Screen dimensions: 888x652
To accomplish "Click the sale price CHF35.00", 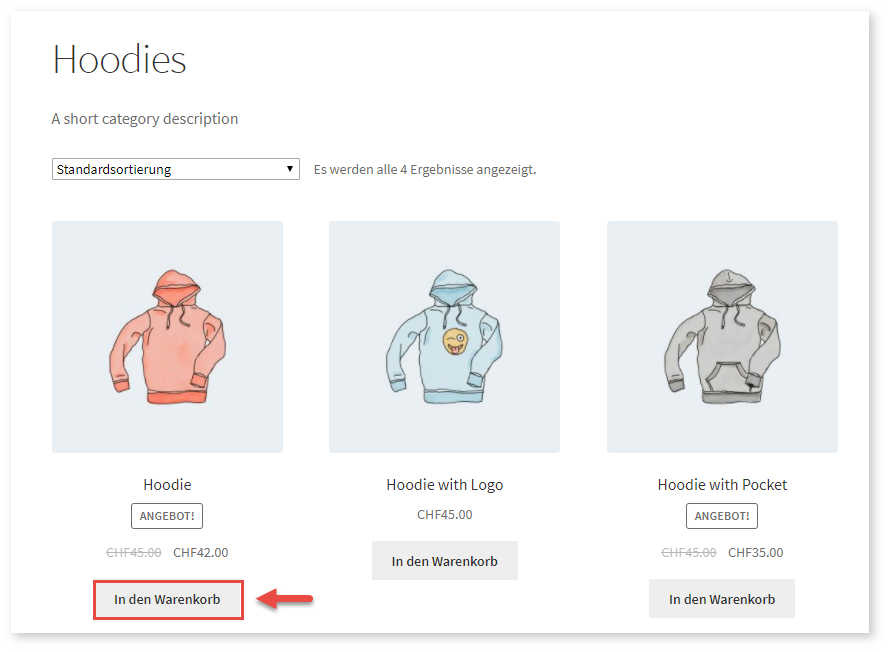I will point(755,553).
